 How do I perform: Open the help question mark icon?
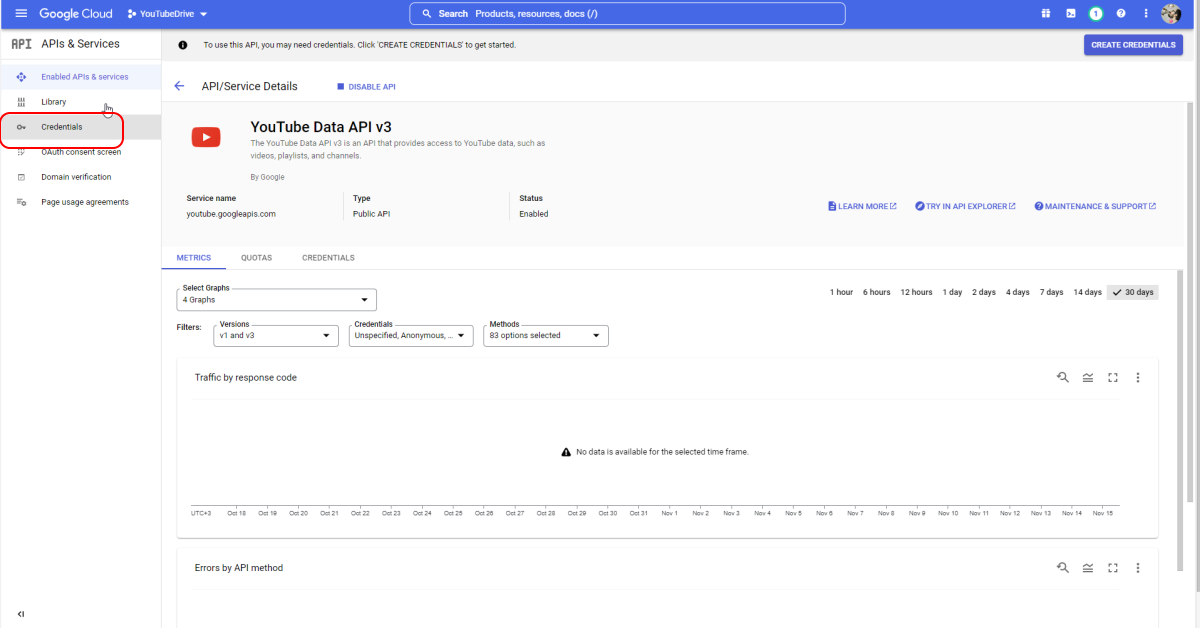1121,14
